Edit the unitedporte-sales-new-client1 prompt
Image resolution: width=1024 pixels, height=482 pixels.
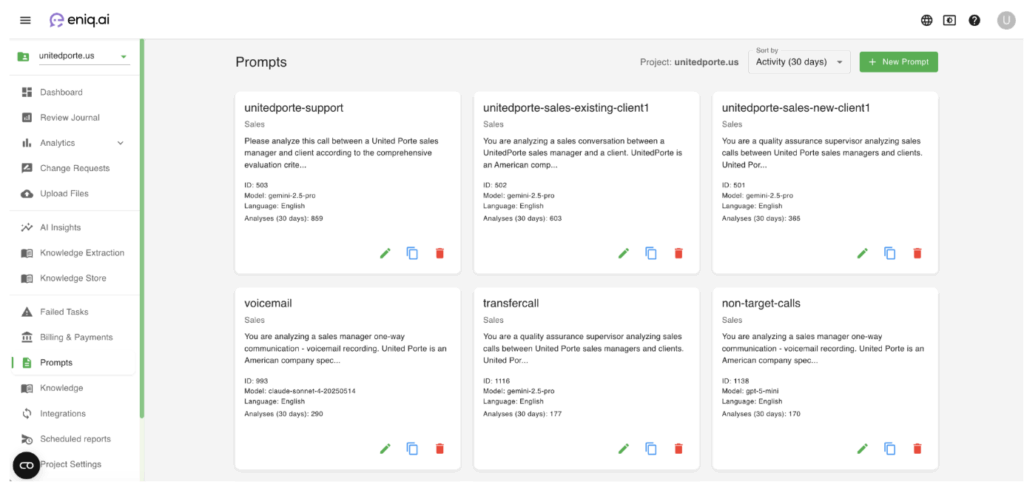tap(863, 253)
